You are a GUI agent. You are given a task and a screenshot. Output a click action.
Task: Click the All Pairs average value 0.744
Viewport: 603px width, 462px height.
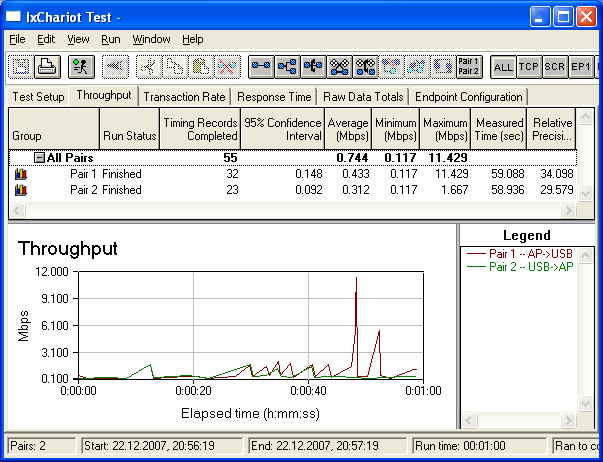pyautogui.click(x=352, y=158)
